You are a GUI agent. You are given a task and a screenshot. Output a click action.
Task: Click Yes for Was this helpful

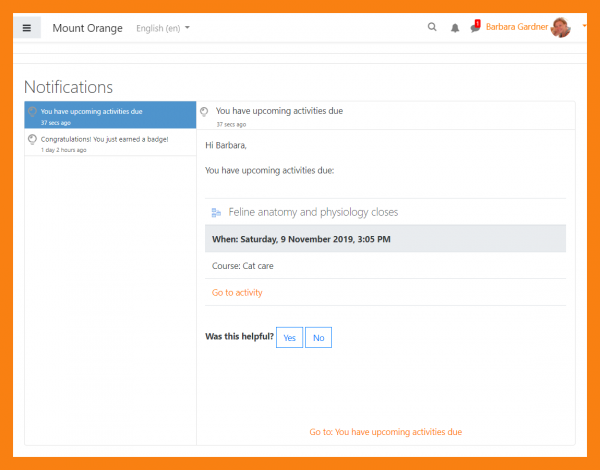[x=289, y=338]
